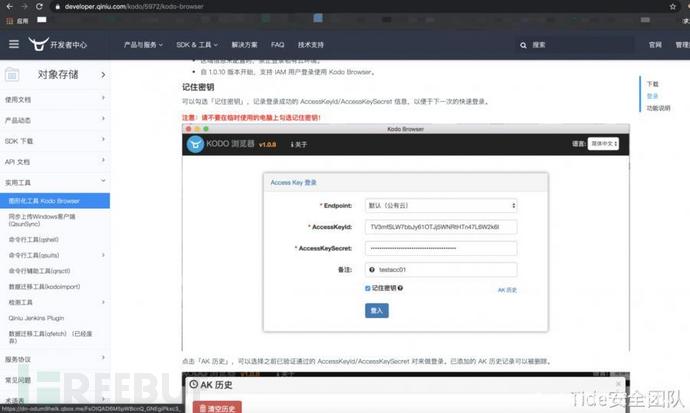
Task: Click the browser address bar URL
Action: pos(134,7)
